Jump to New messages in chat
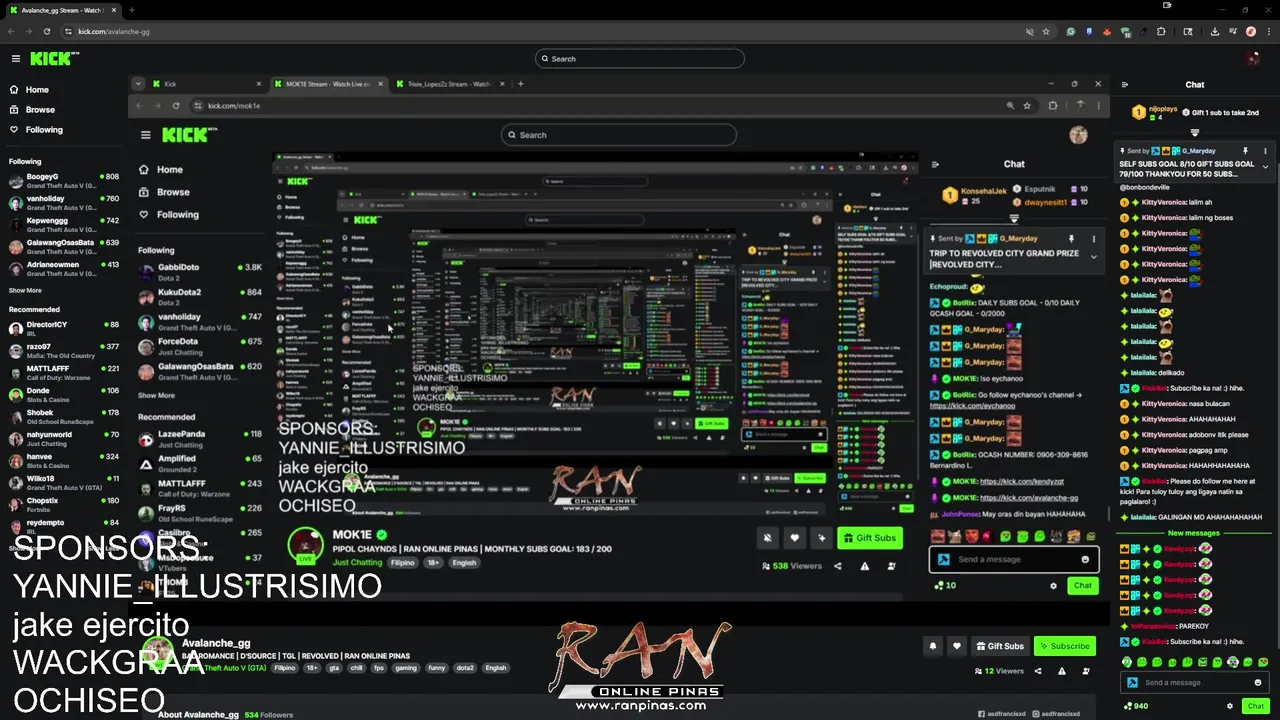Screen dimensions: 1280x720 (1194, 534)
